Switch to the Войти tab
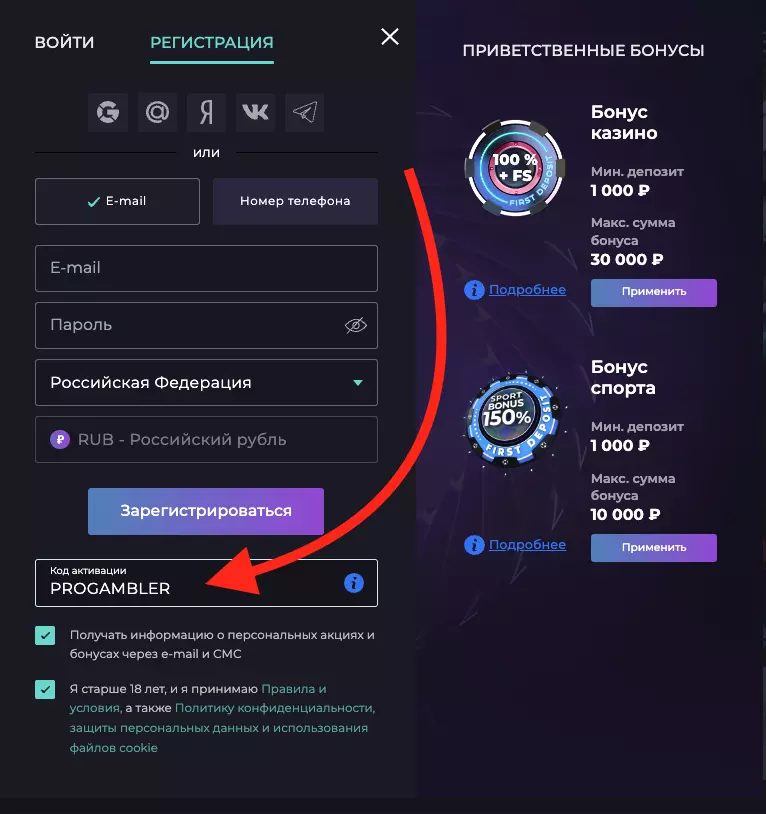Image resolution: width=766 pixels, height=814 pixels. point(64,42)
